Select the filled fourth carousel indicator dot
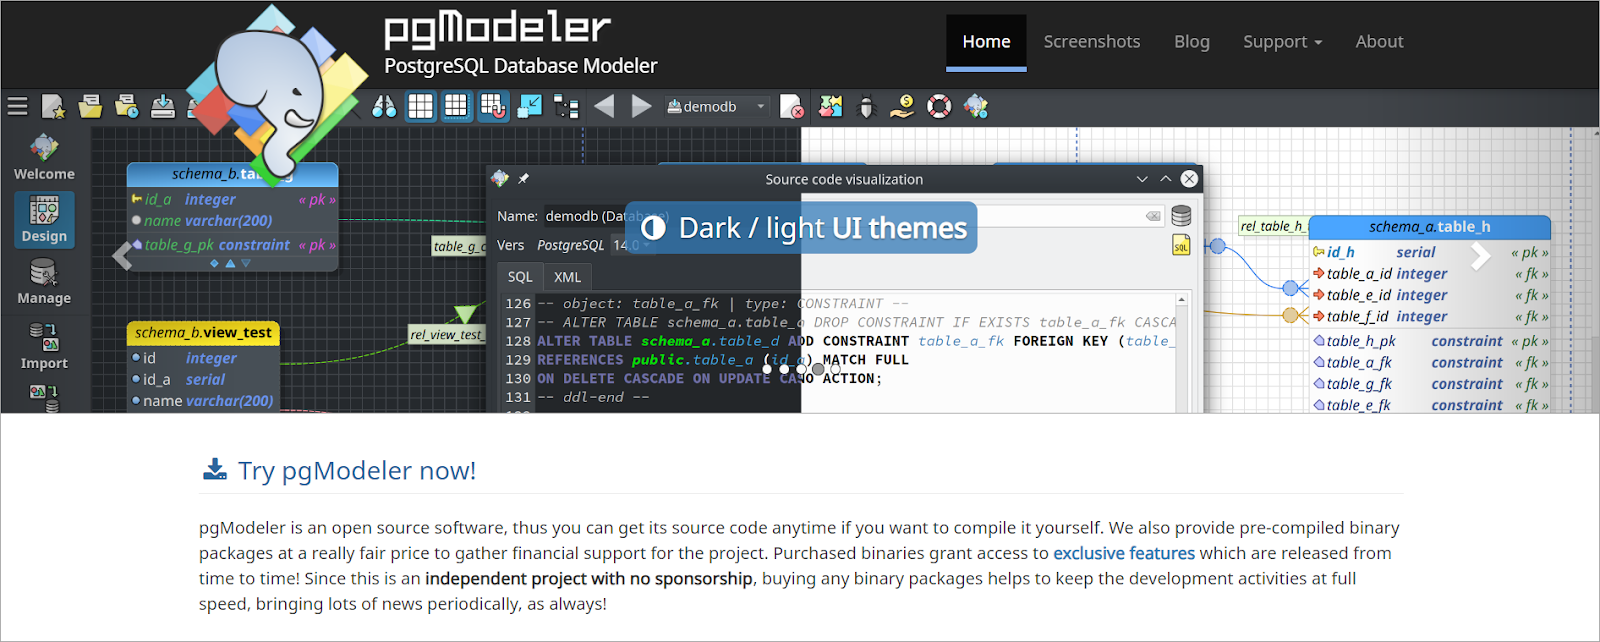The height and width of the screenshot is (642, 1600). pos(818,369)
